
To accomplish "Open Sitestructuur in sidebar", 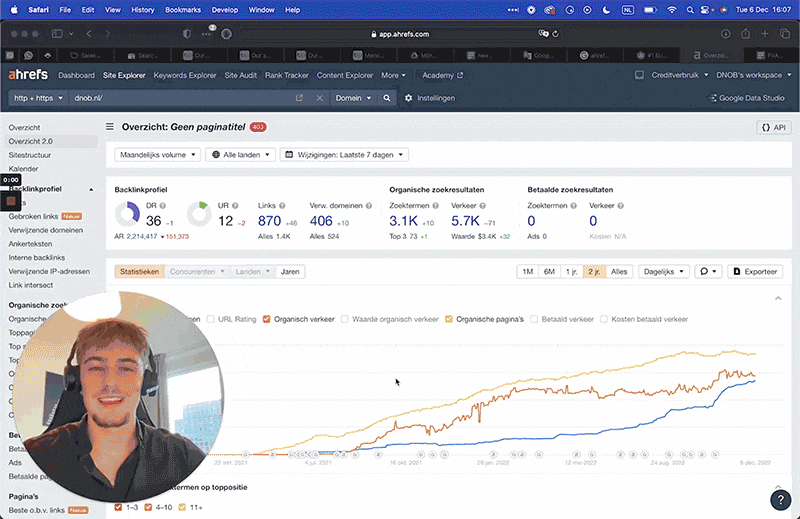I will (30, 155).
